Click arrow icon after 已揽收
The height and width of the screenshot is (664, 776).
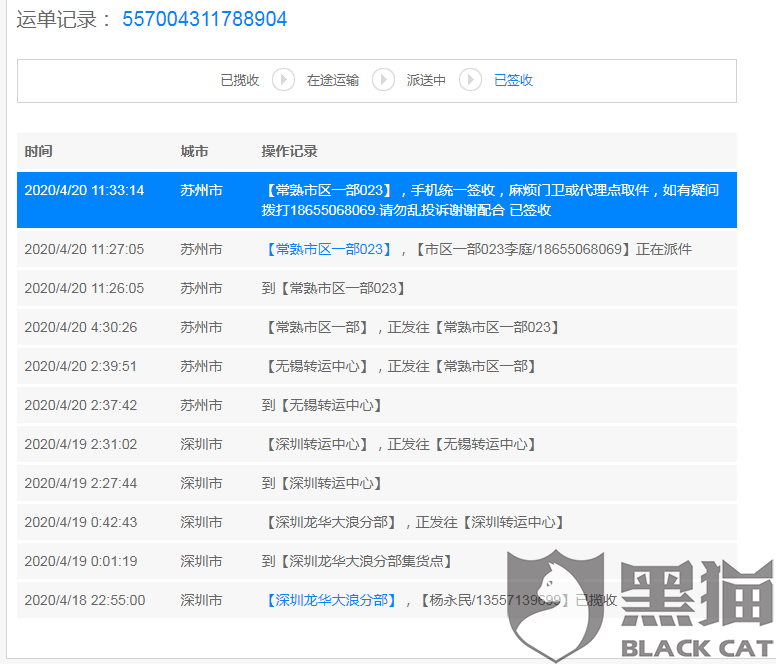(x=284, y=80)
